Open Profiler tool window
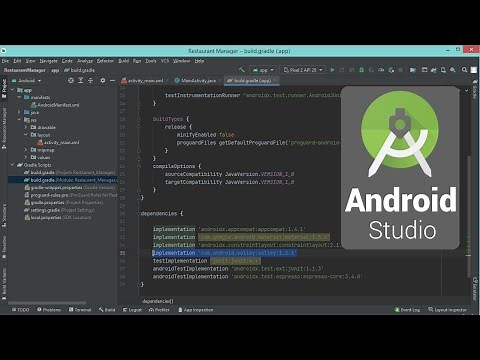480x360 pixels. point(159,310)
